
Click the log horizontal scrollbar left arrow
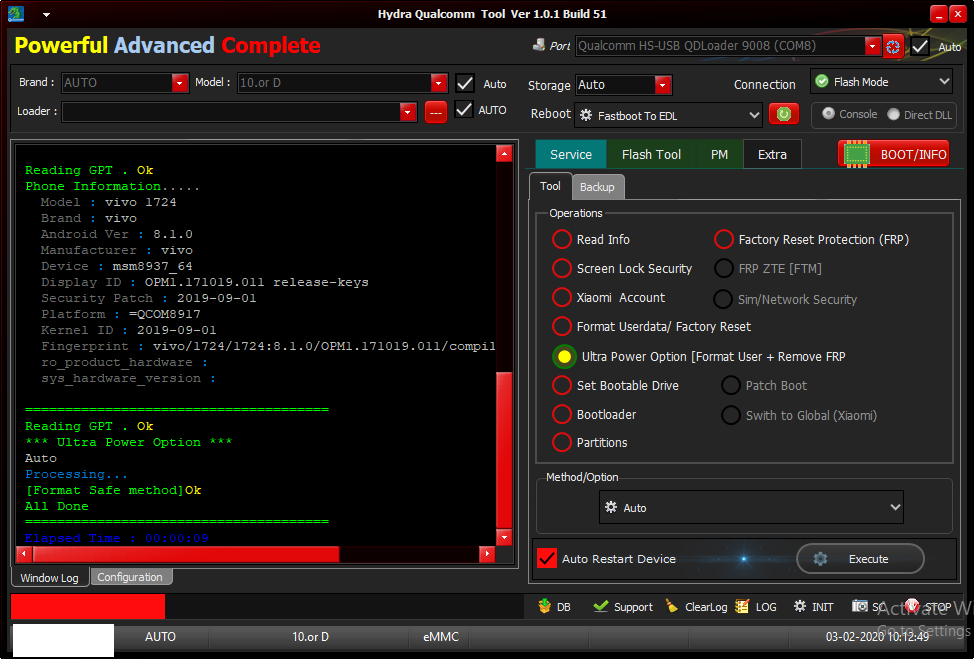pyautogui.click(x=24, y=554)
